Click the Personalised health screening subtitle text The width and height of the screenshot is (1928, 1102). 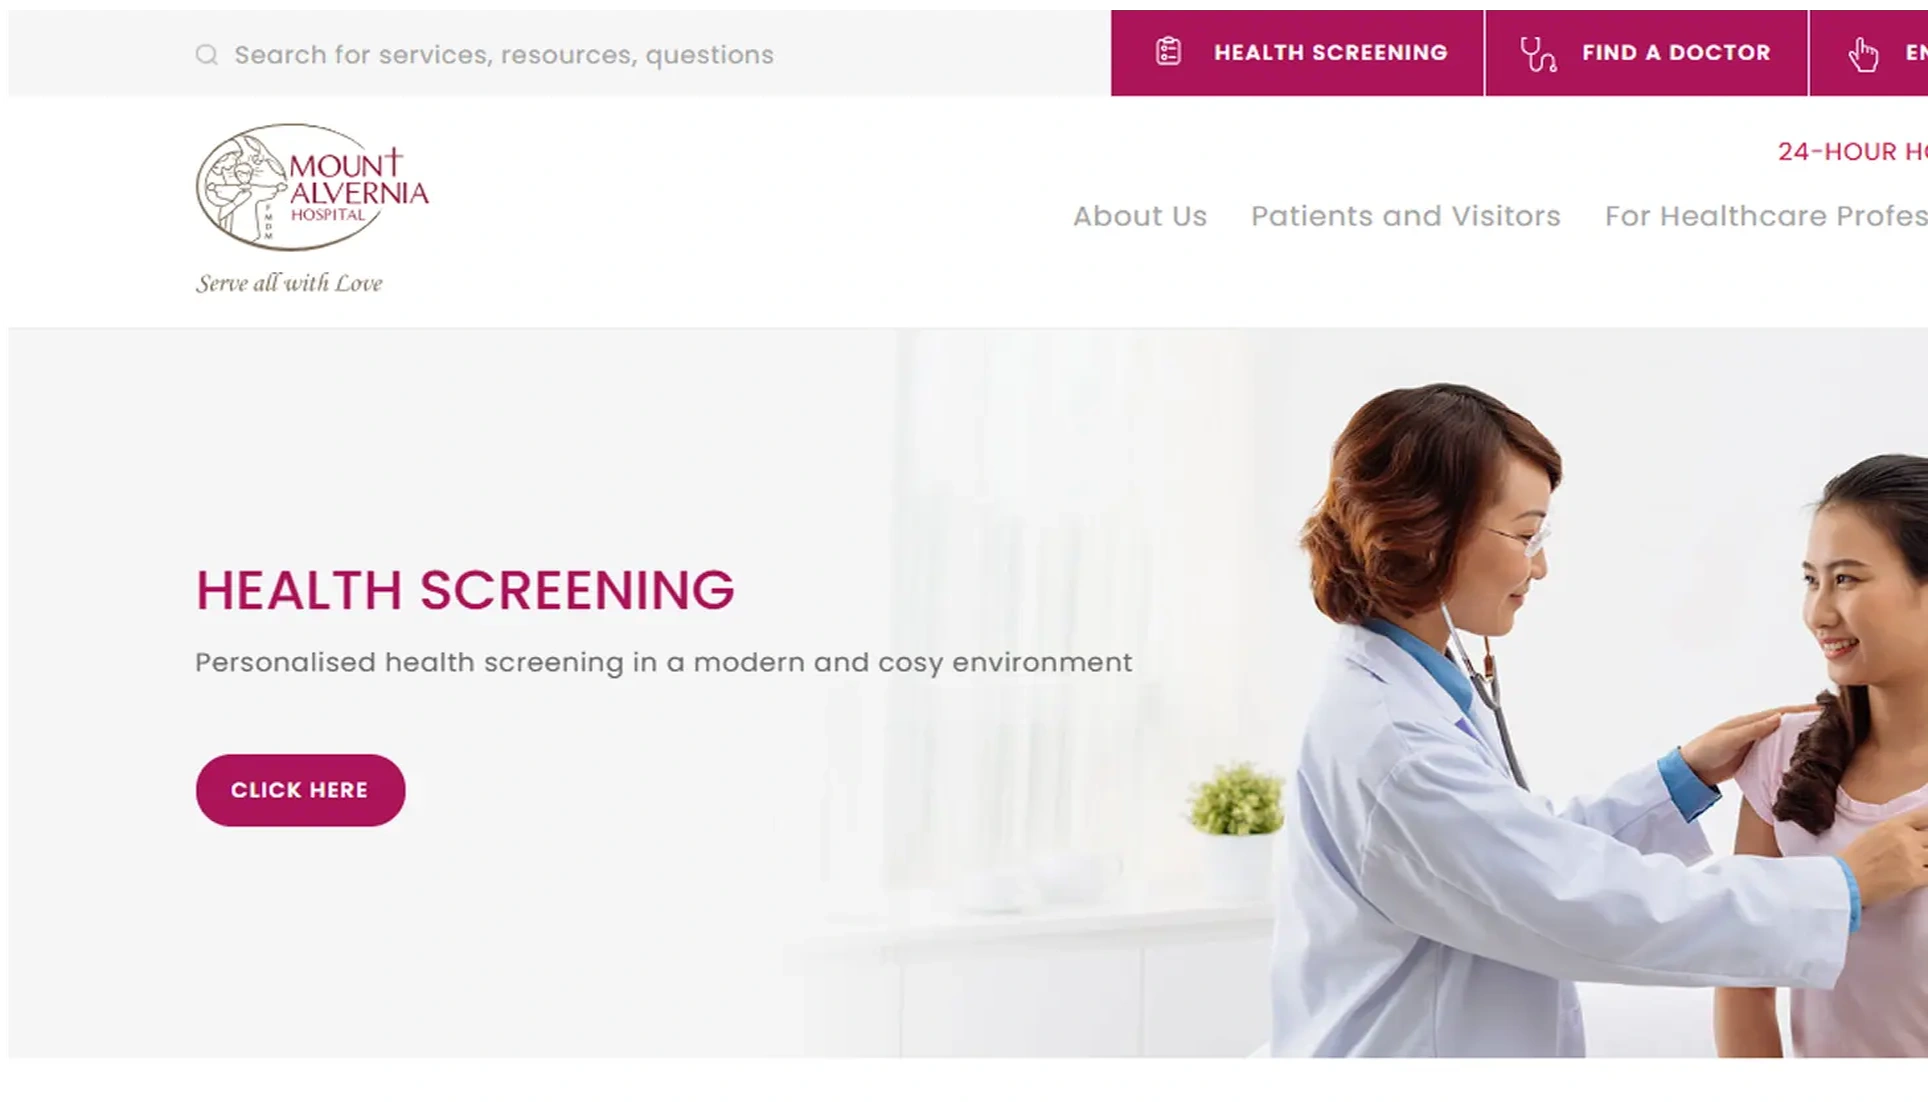664,662
